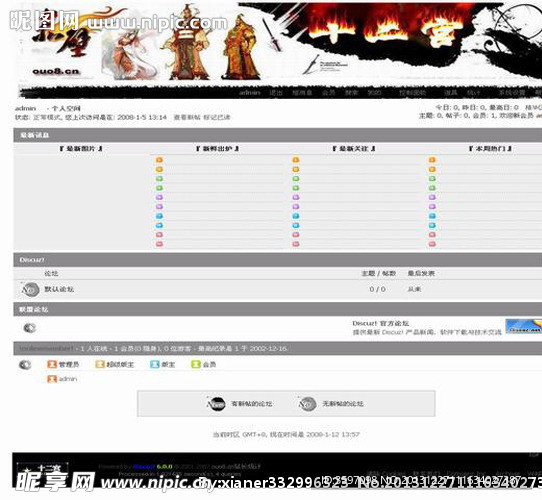Open 控制面板 in the navigation bar
542x500 pixels.
[412, 93]
